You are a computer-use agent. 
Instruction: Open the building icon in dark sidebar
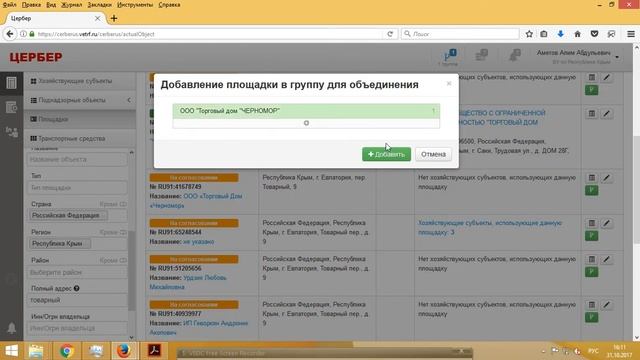point(11,83)
